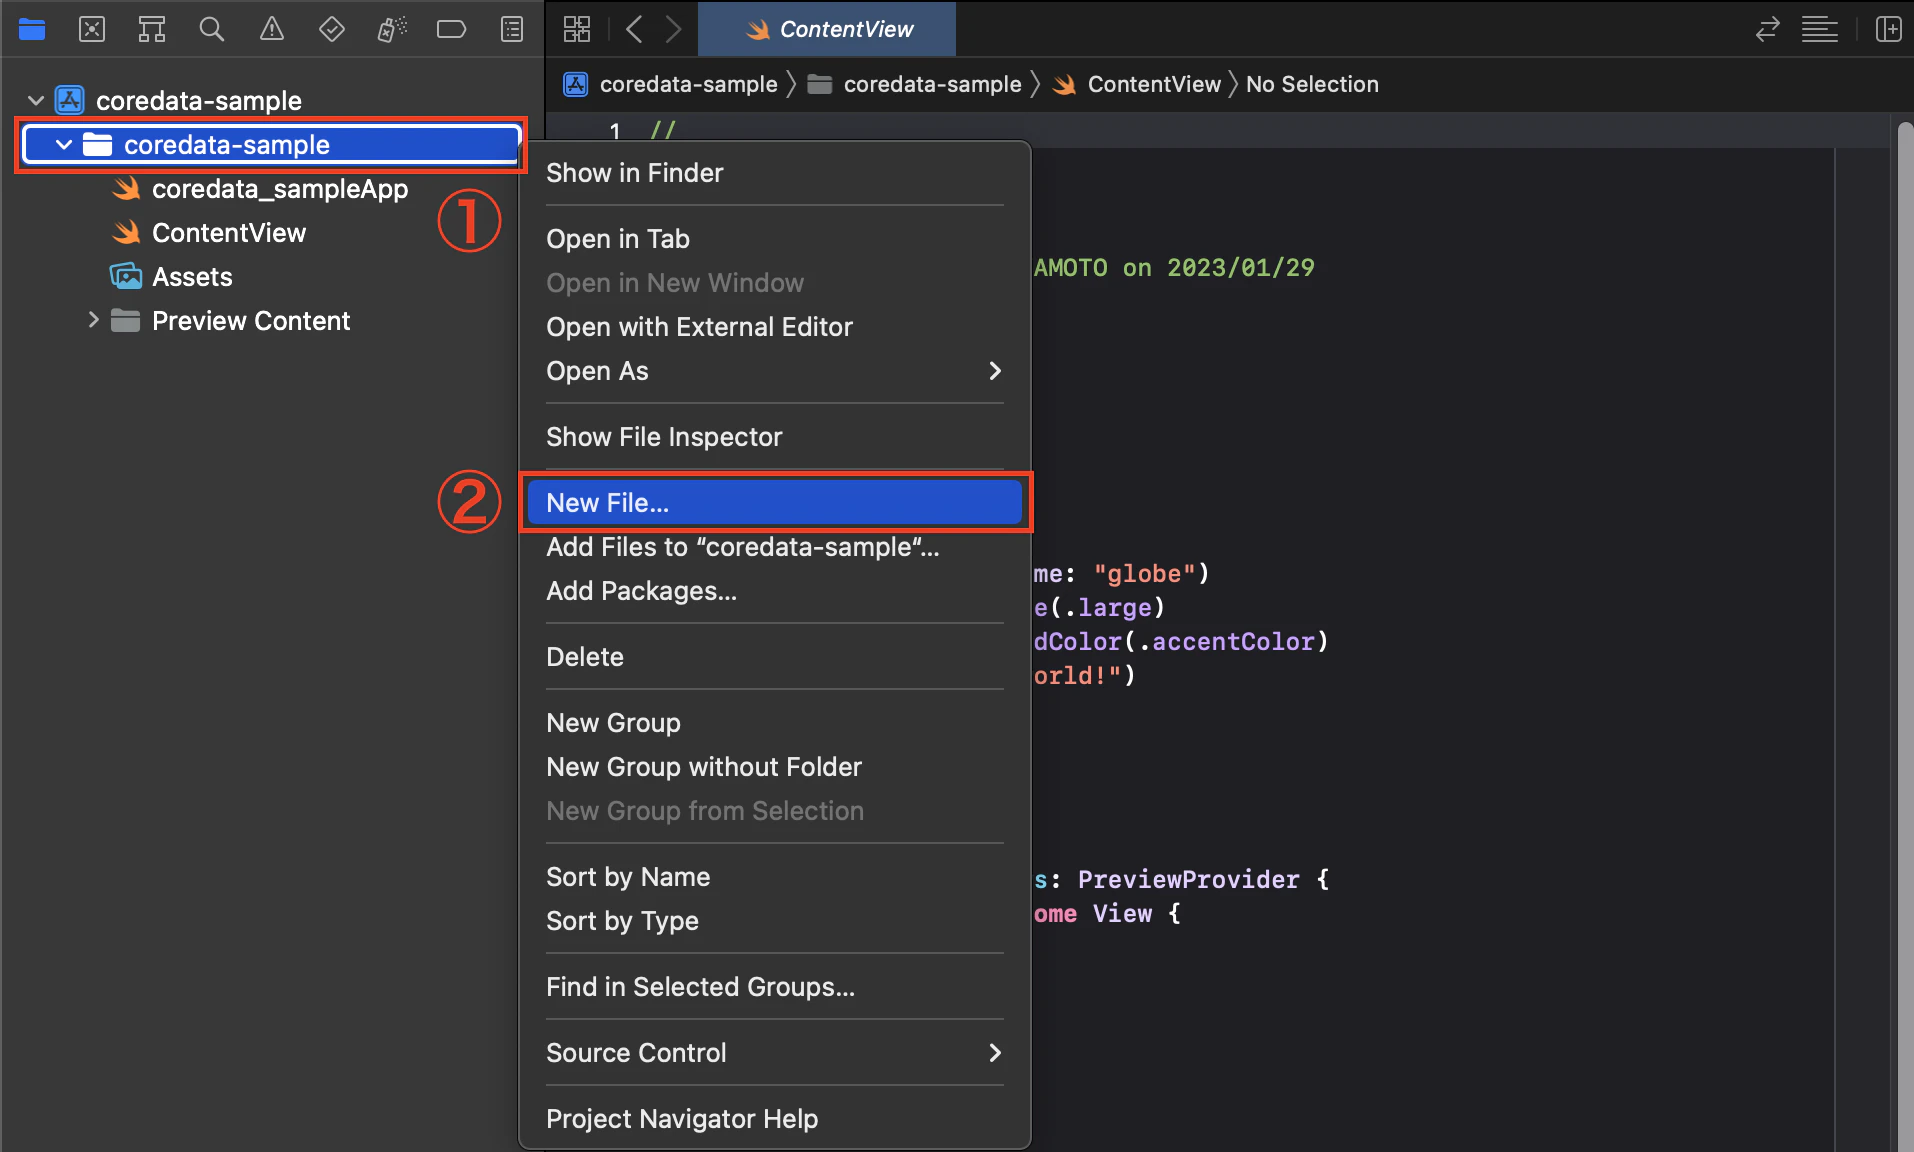Click No Selection in breadcrumb bar

(x=1312, y=84)
